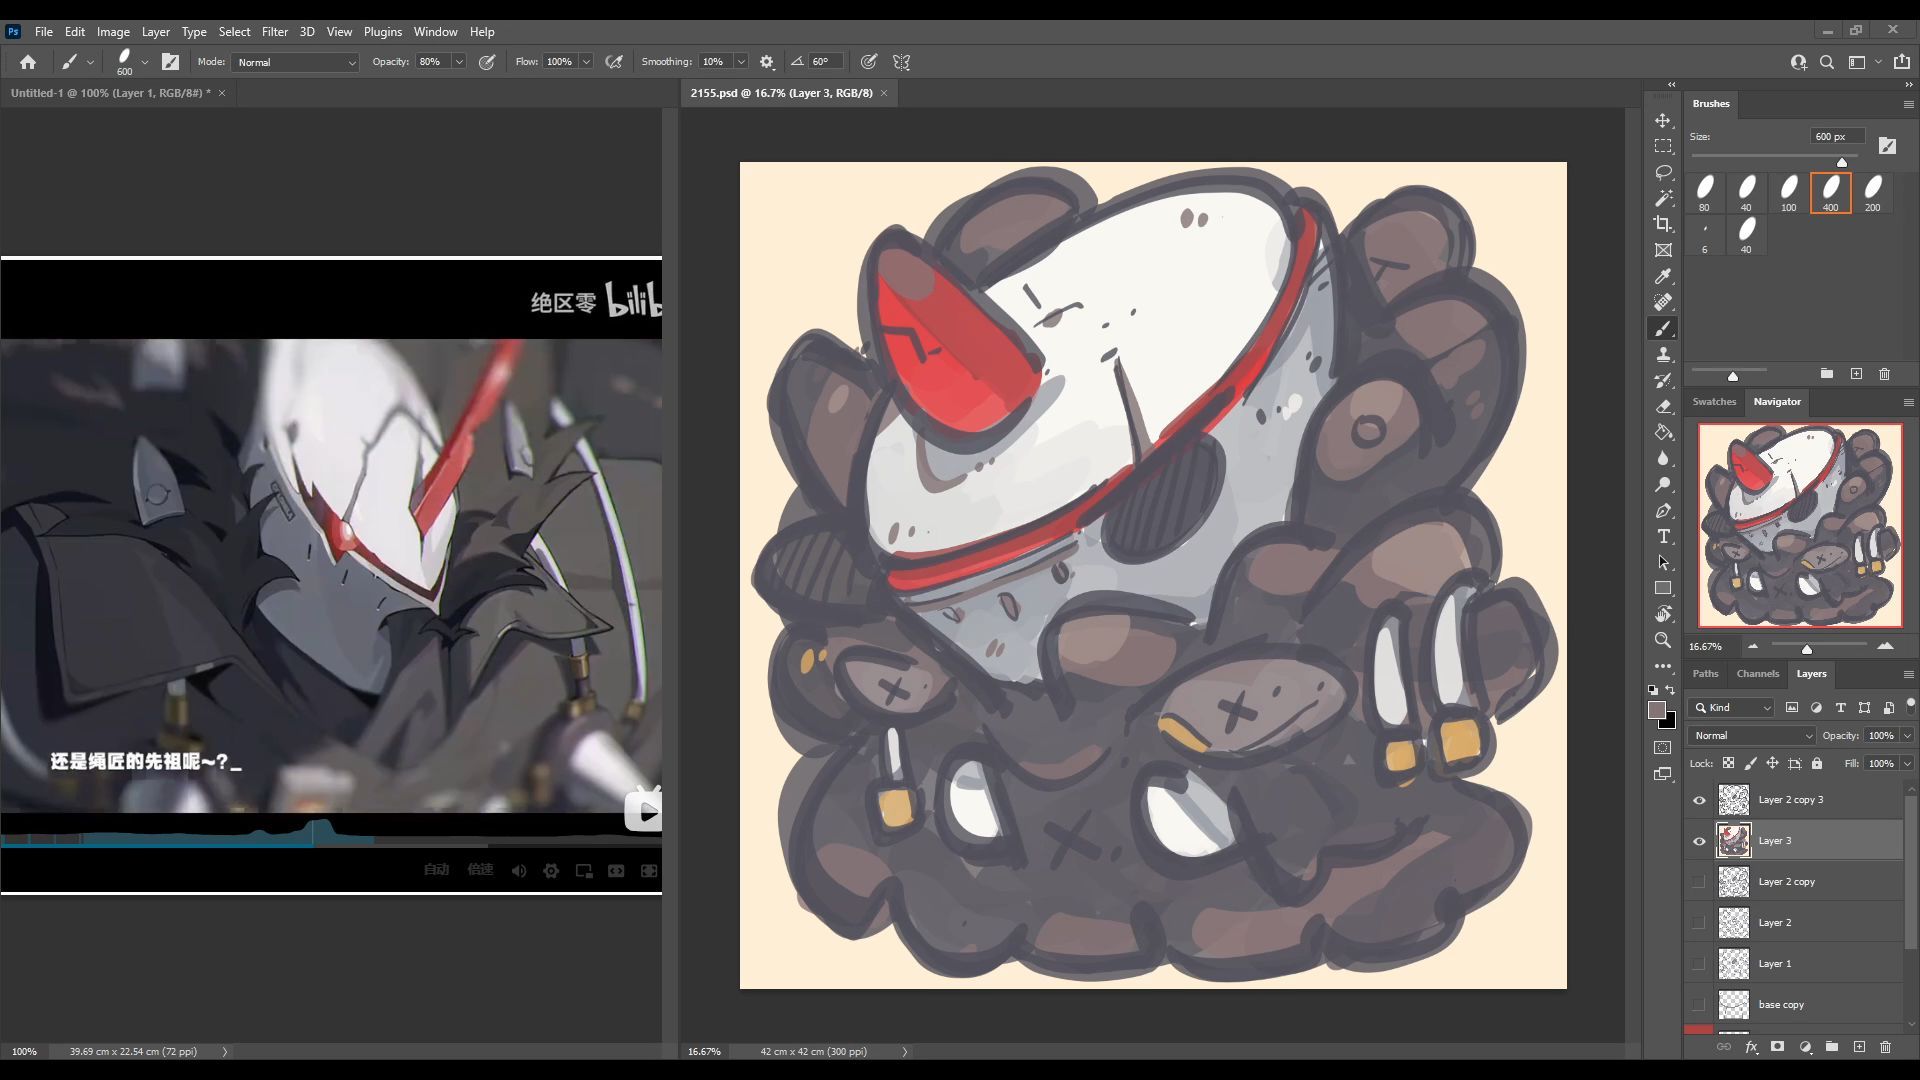This screenshot has width=1920, height=1080.
Task: Open brush settings panel icon in options bar
Action: click(x=171, y=62)
